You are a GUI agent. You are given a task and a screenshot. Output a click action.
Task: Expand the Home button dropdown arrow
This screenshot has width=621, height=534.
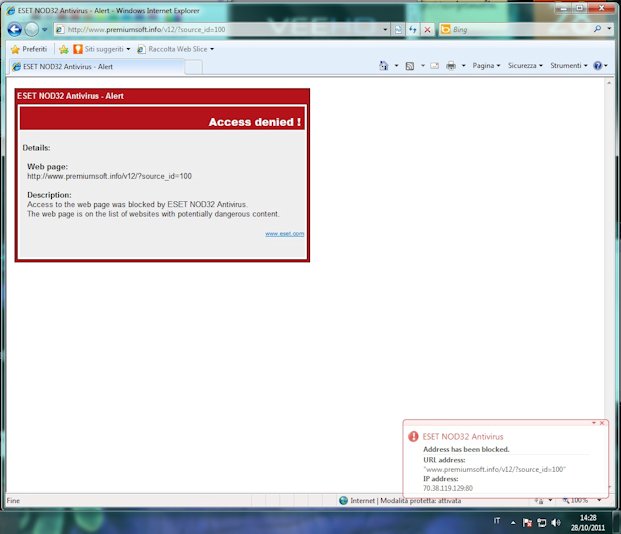tap(396, 66)
